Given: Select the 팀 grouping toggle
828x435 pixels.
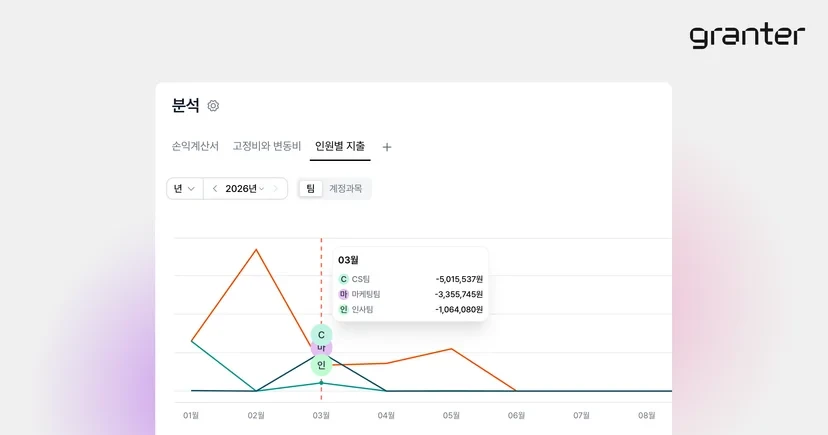Looking at the screenshot, I should click(310, 188).
